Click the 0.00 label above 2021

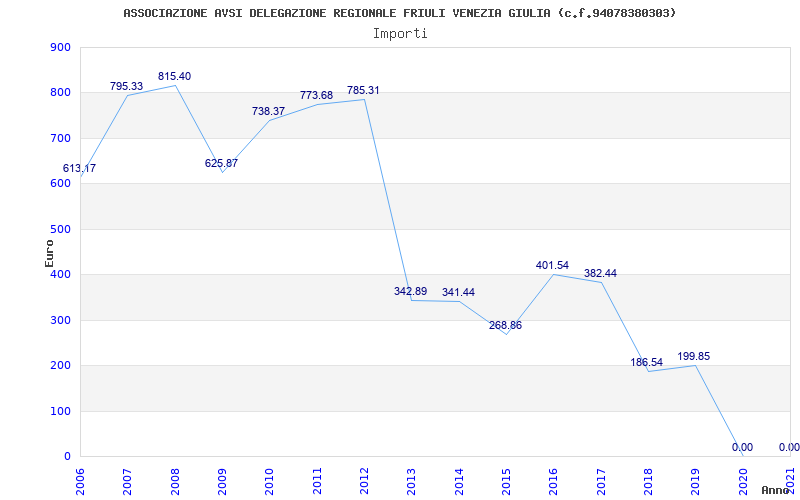tap(789, 447)
